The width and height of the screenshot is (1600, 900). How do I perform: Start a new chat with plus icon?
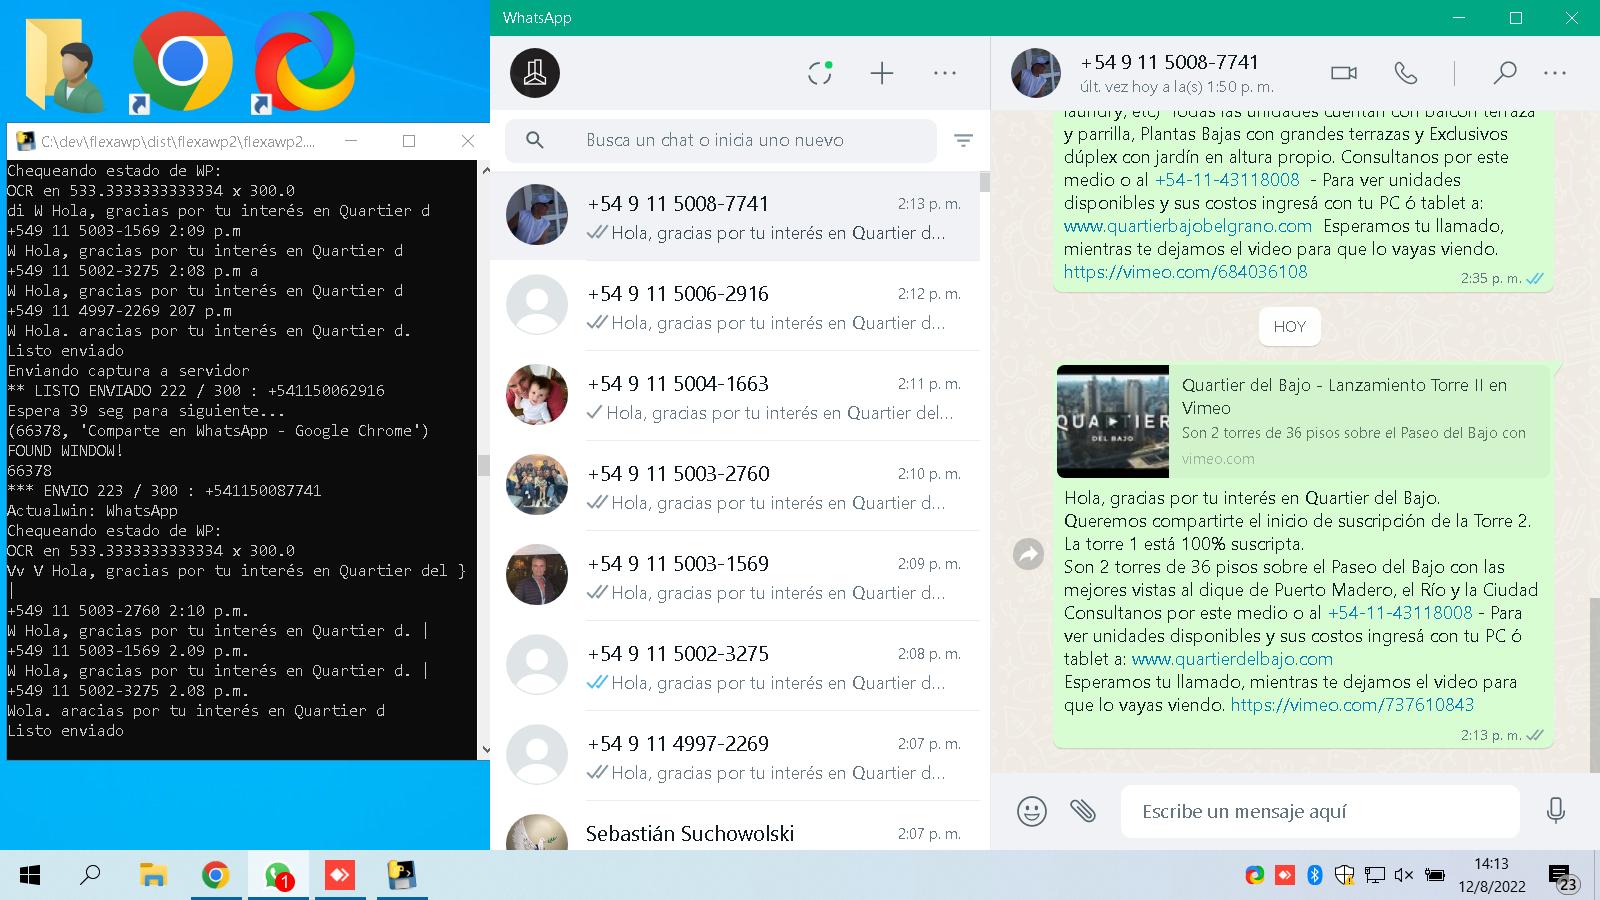coord(882,73)
